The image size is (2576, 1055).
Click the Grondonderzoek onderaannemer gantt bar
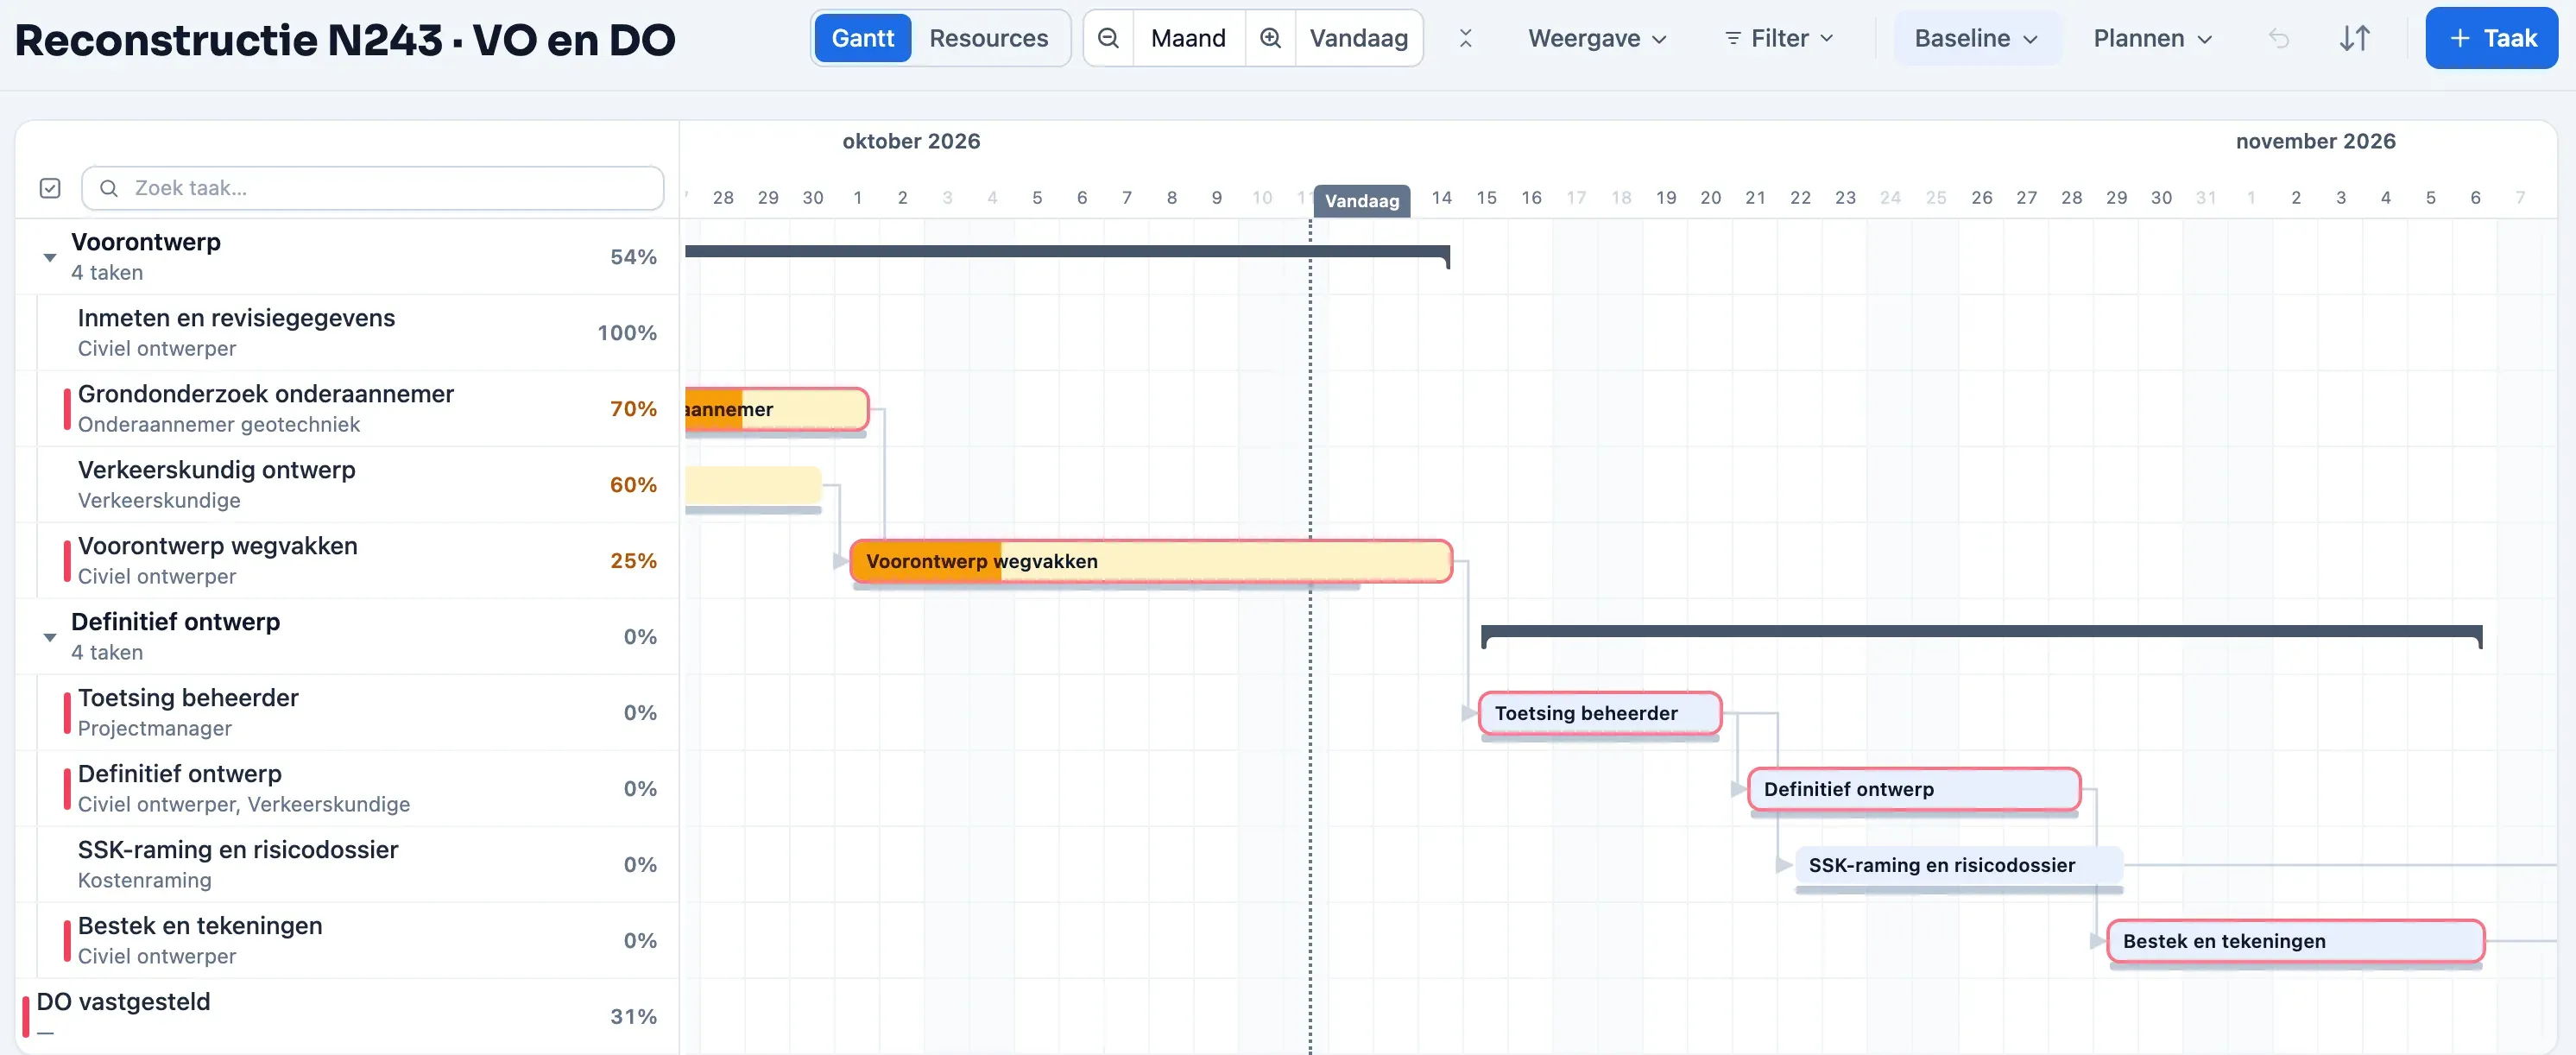click(776, 409)
